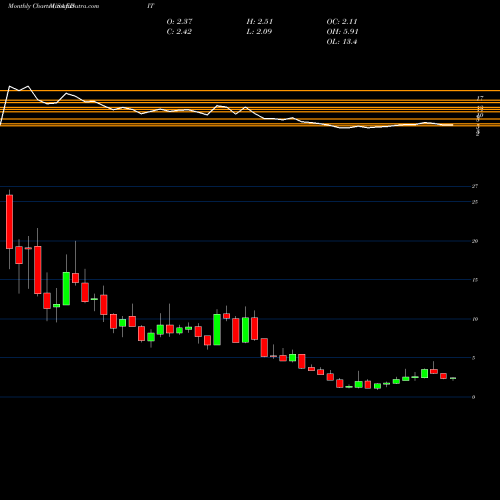The image size is (500, 500).
Task: Click the 'H: 2.51' high price value
Action: click(x=260, y=22)
